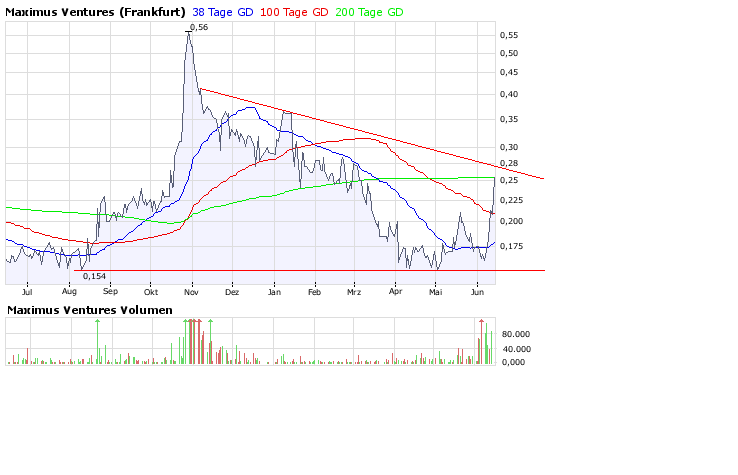Click the Maximus Ventures Volumen heading
738x475 pixels.
pyautogui.click(x=90, y=310)
